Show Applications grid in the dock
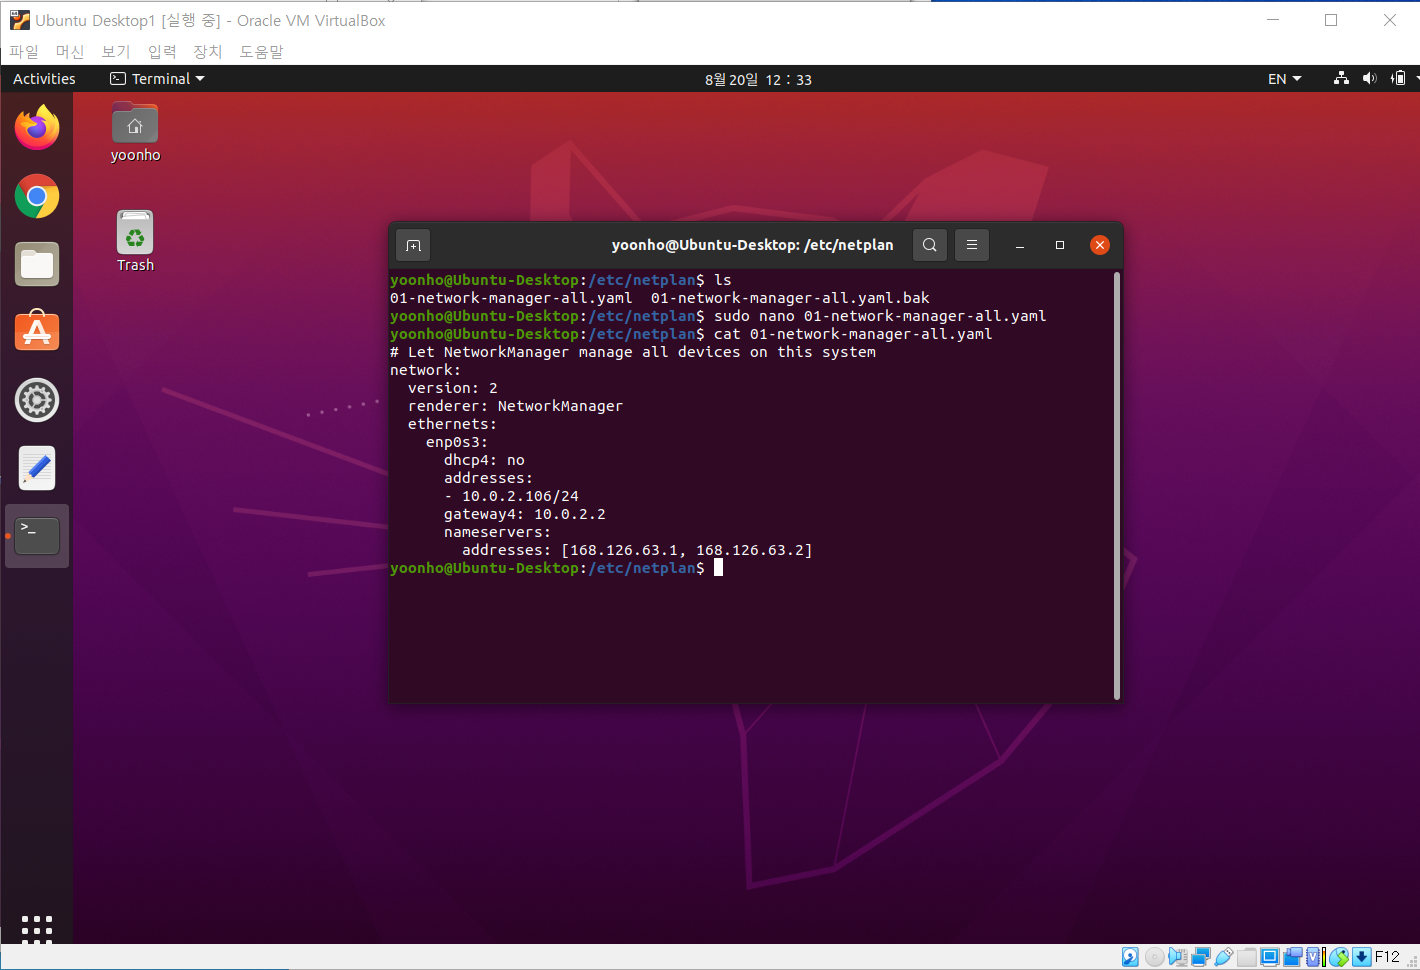1420x970 pixels. click(37, 929)
